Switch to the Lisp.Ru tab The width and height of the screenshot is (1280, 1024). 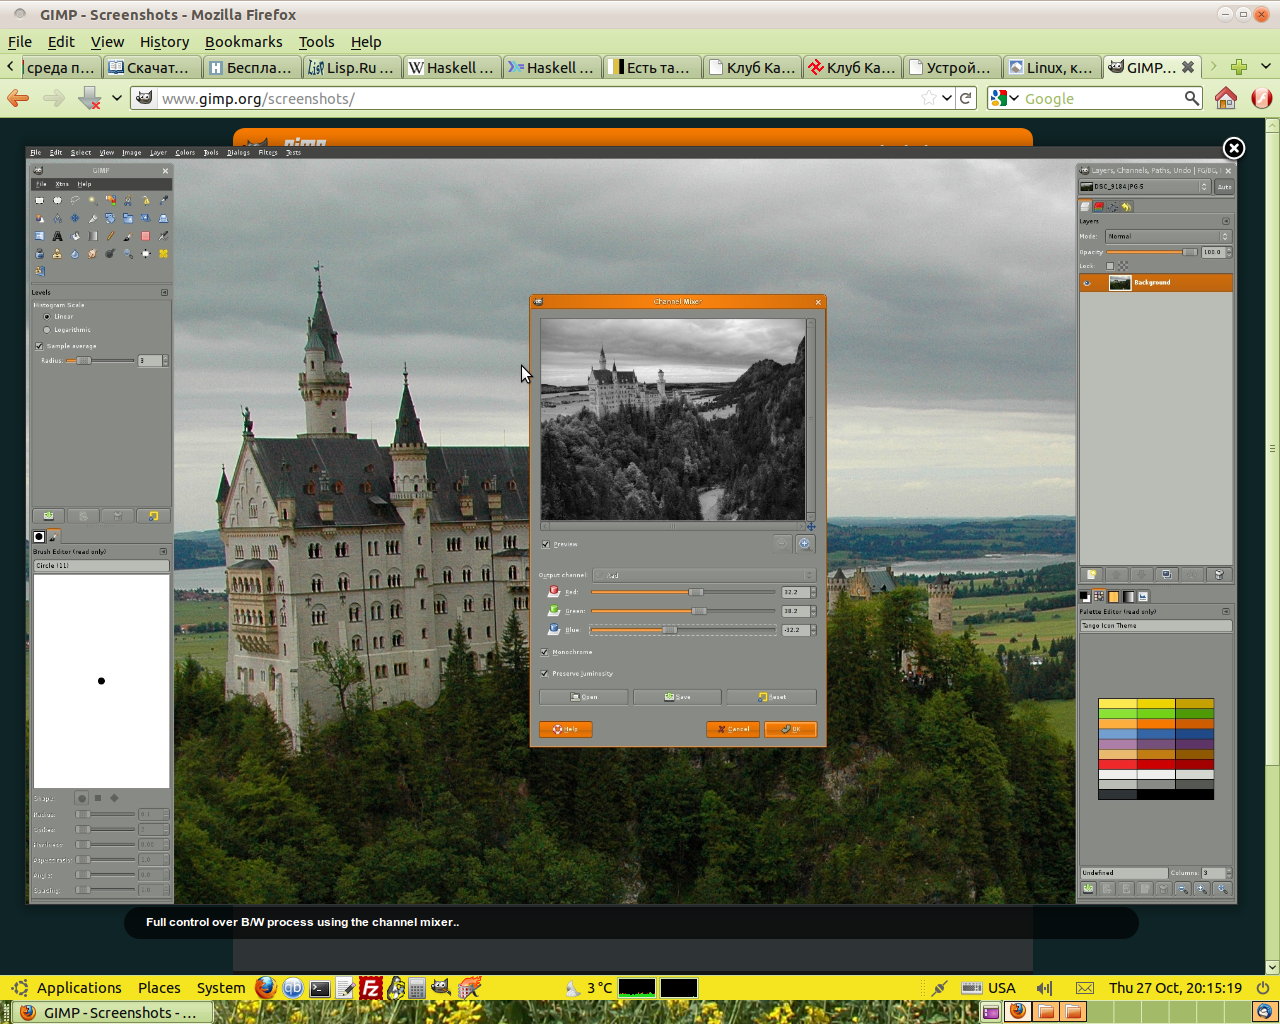coord(351,67)
